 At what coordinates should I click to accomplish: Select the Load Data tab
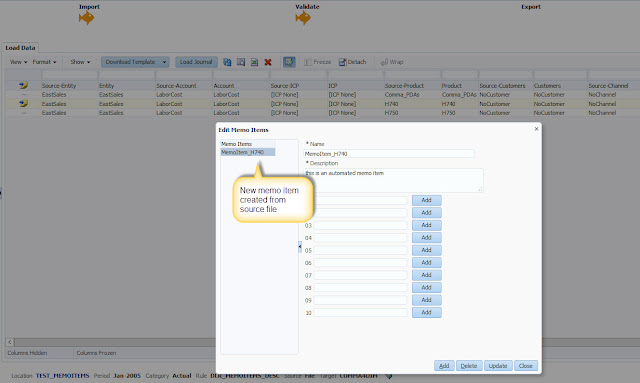tap(20, 48)
